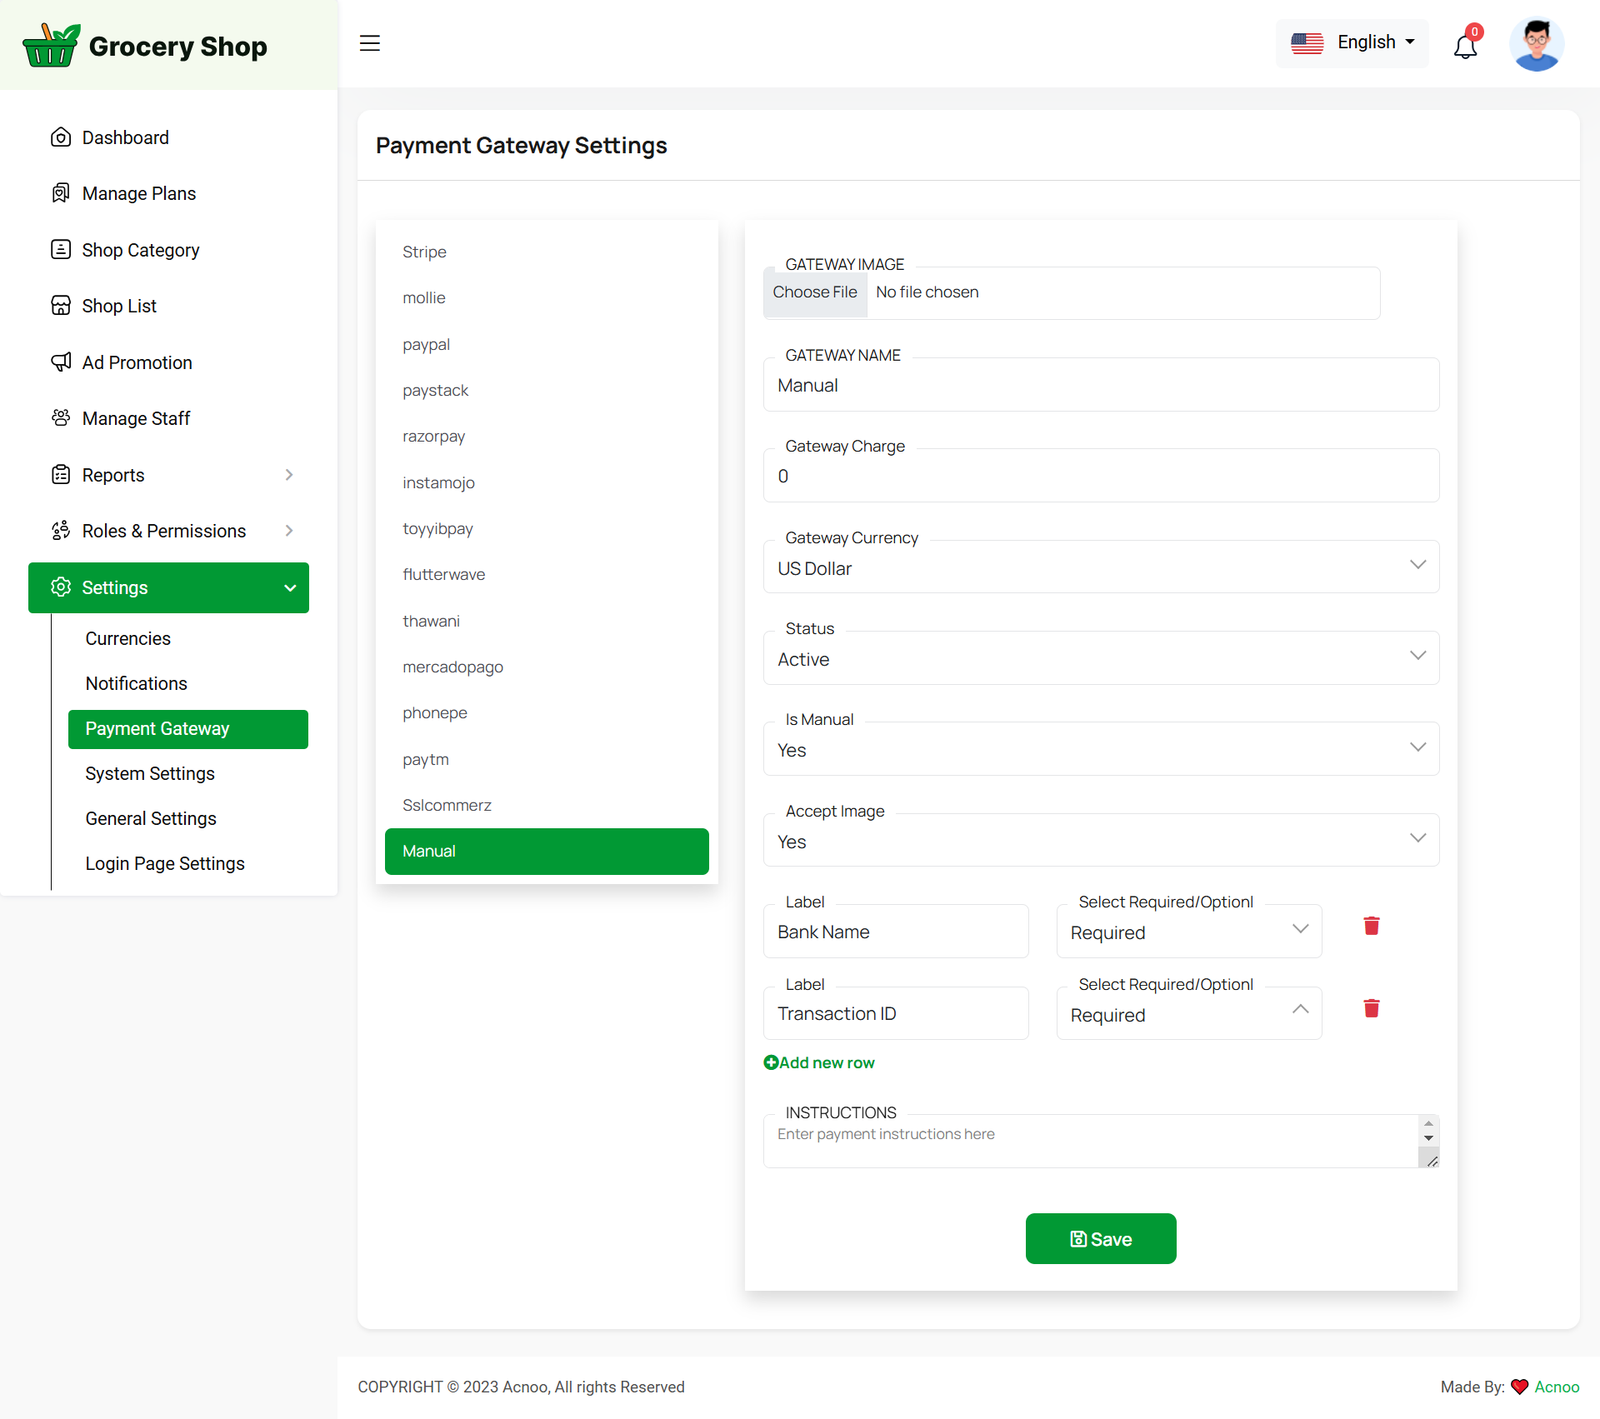Click the Dashboard sidebar icon
1600x1419 pixels.
pyautogui.click(x=61, y=138)
